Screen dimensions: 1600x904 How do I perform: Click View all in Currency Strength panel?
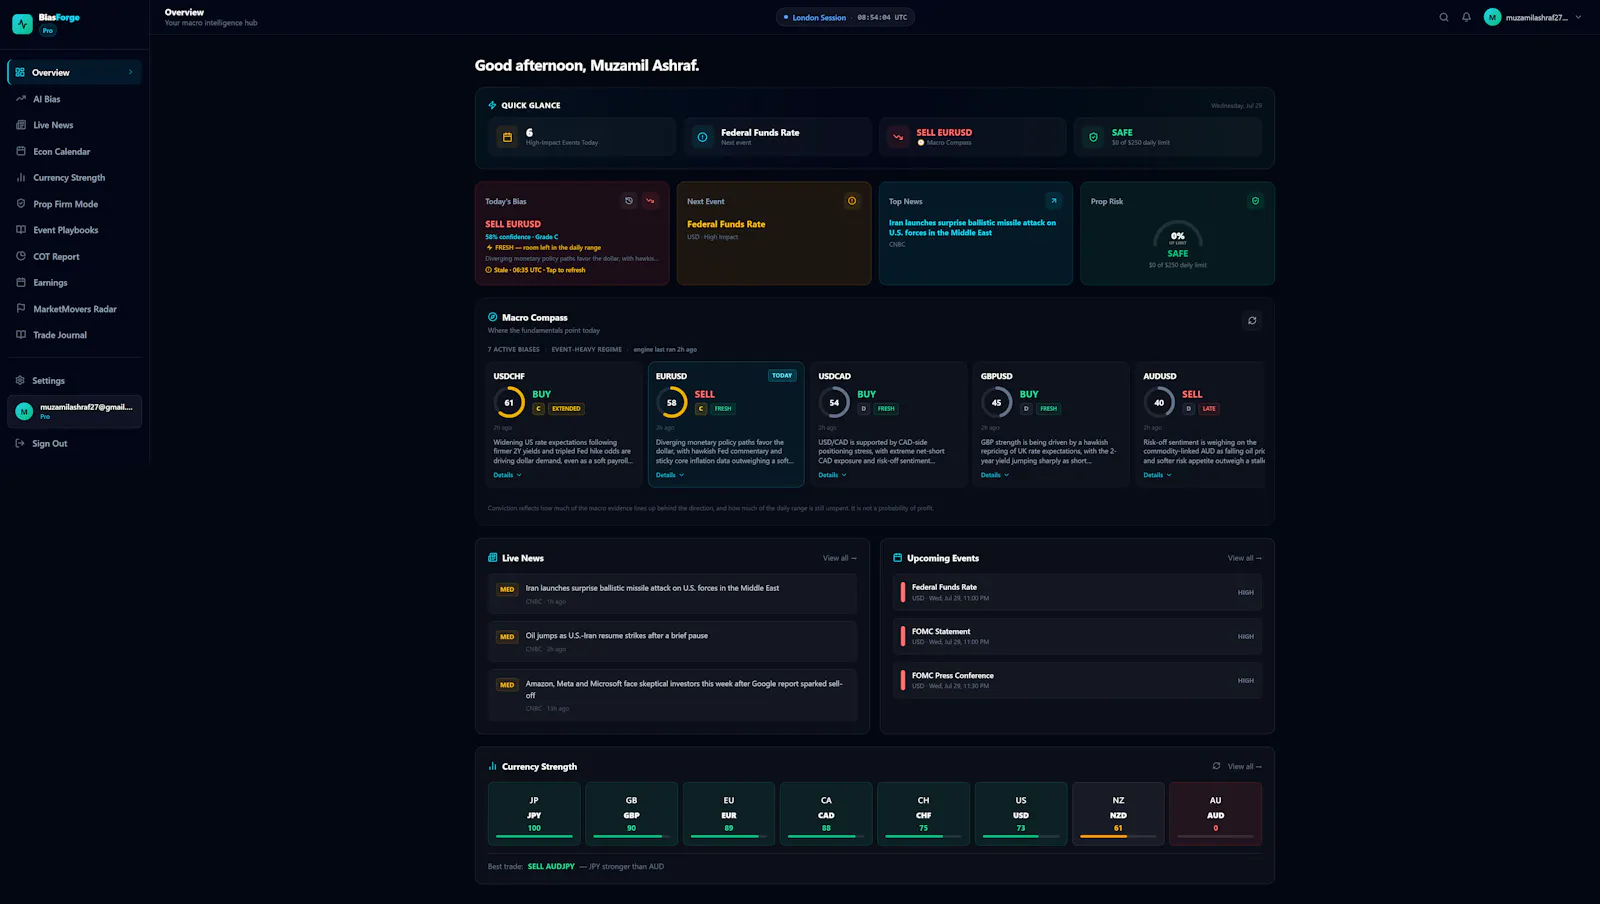(1245, 767)
